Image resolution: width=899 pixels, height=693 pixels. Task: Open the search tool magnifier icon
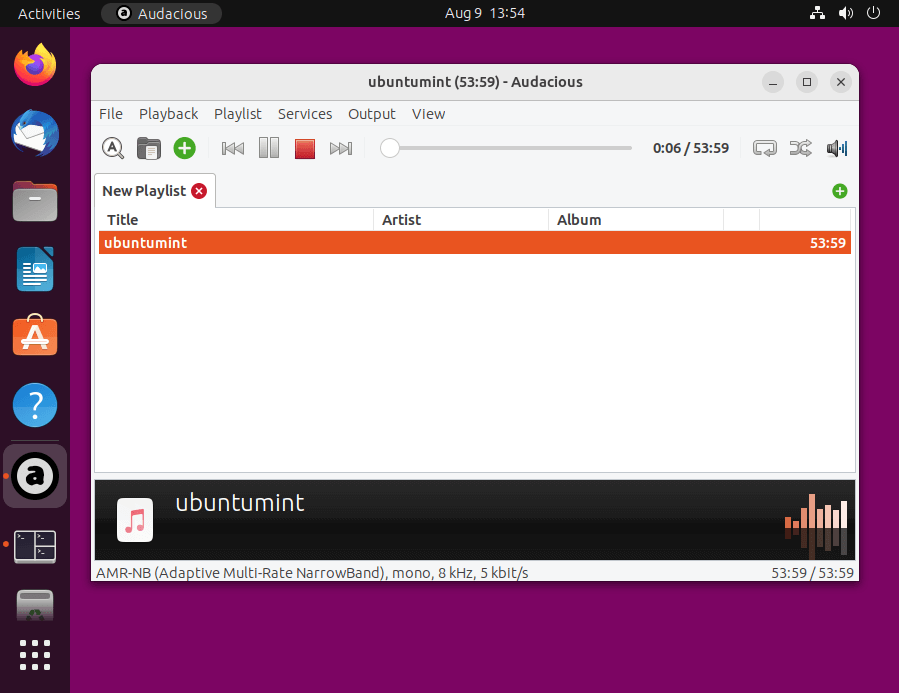pyautogui.click(x=113, y=148)
